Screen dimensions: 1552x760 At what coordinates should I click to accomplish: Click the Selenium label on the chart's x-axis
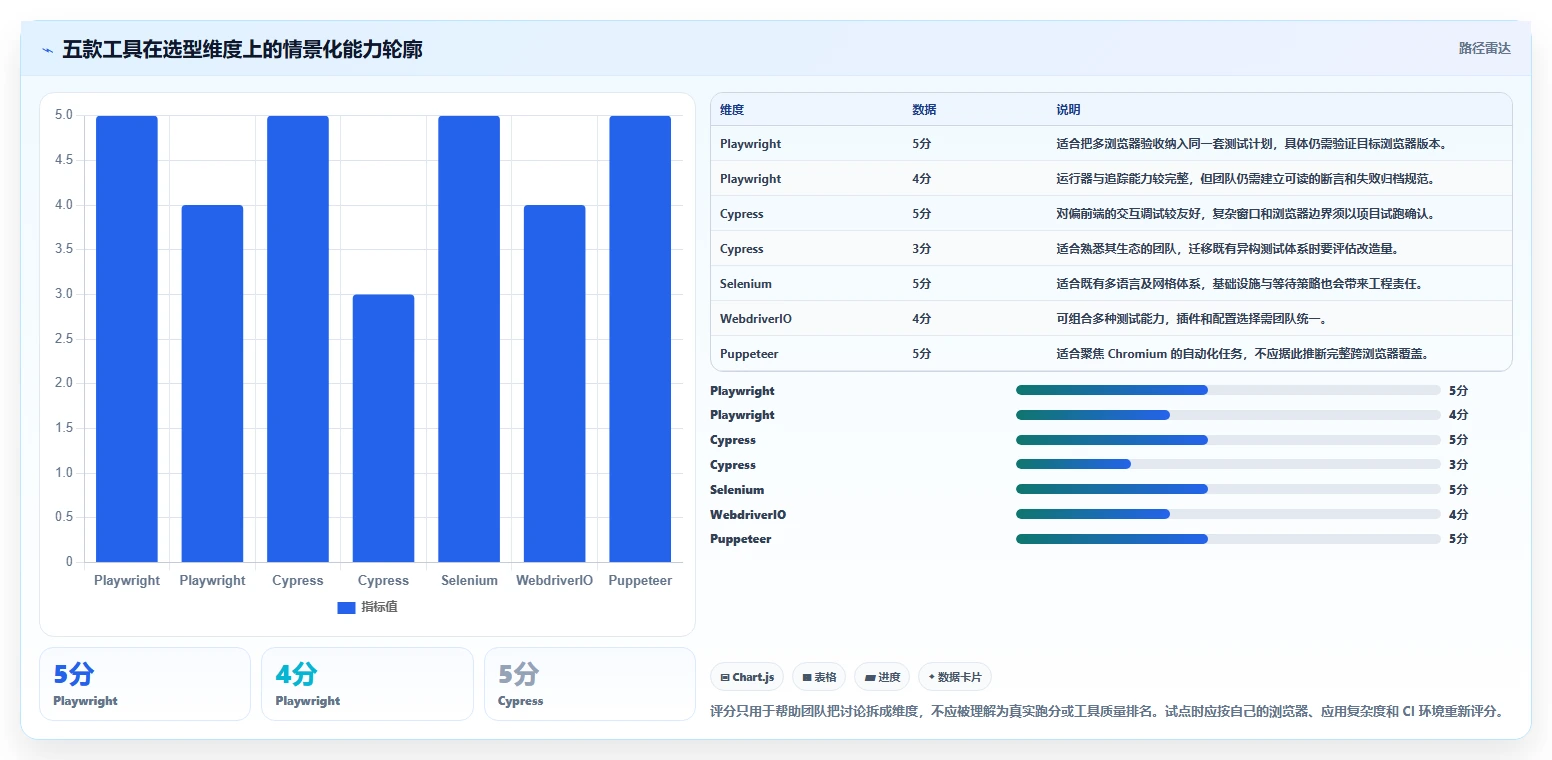pos(469,581)
